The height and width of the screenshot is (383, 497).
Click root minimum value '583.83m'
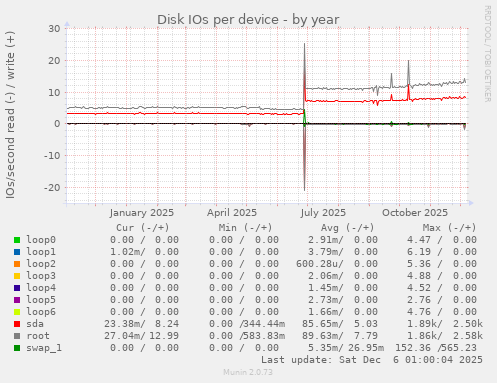264,336
